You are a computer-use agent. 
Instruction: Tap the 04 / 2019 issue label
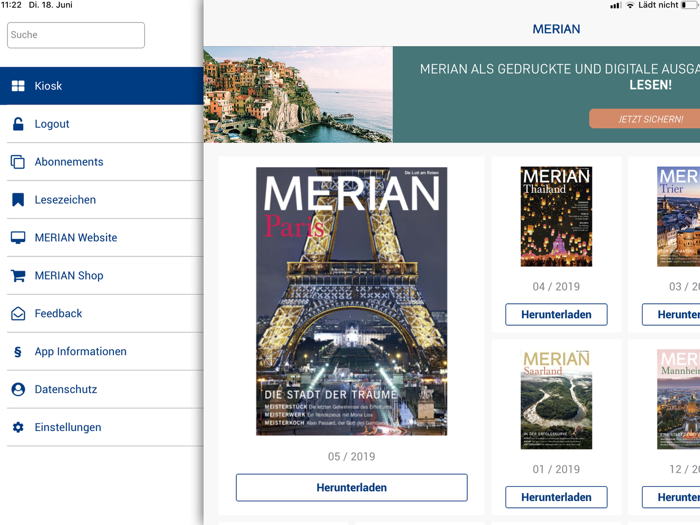[x=556, y=287]
